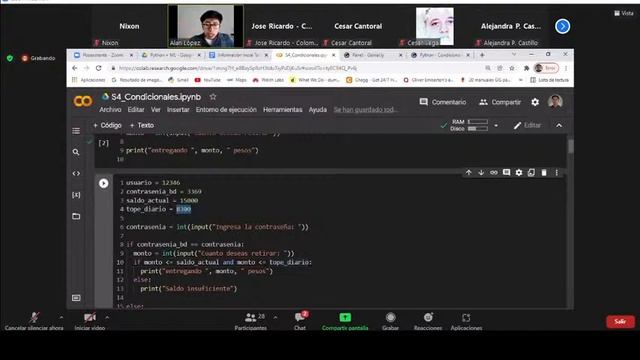Open the Participantes panel
Image resolution: width=640 pixels, height=360 pixels.
coord(251,321)
